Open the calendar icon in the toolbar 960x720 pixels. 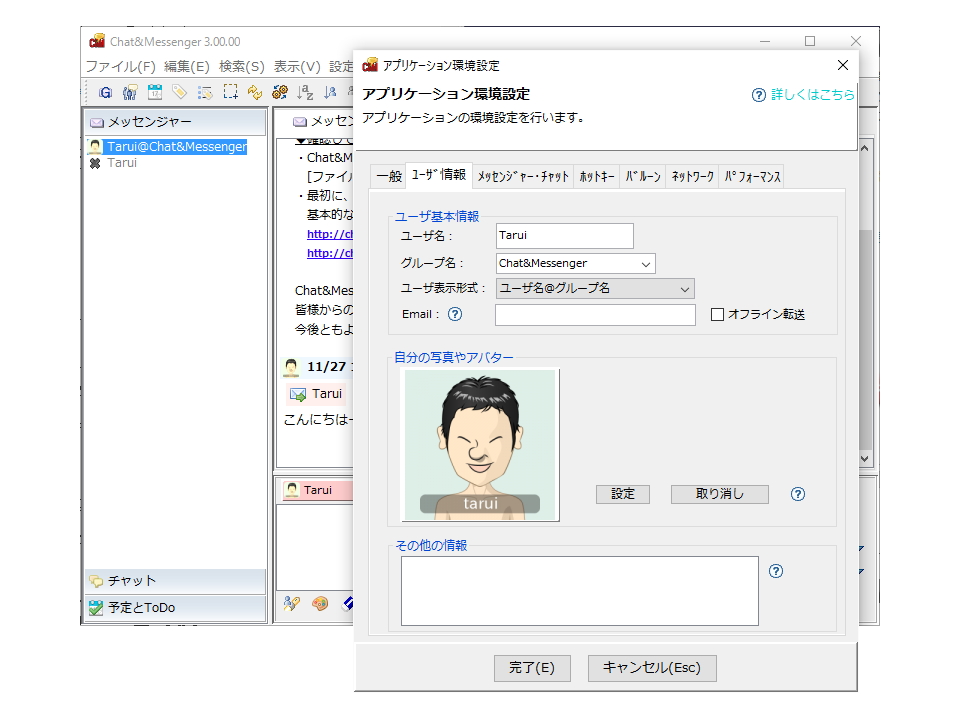pos(155,91)
